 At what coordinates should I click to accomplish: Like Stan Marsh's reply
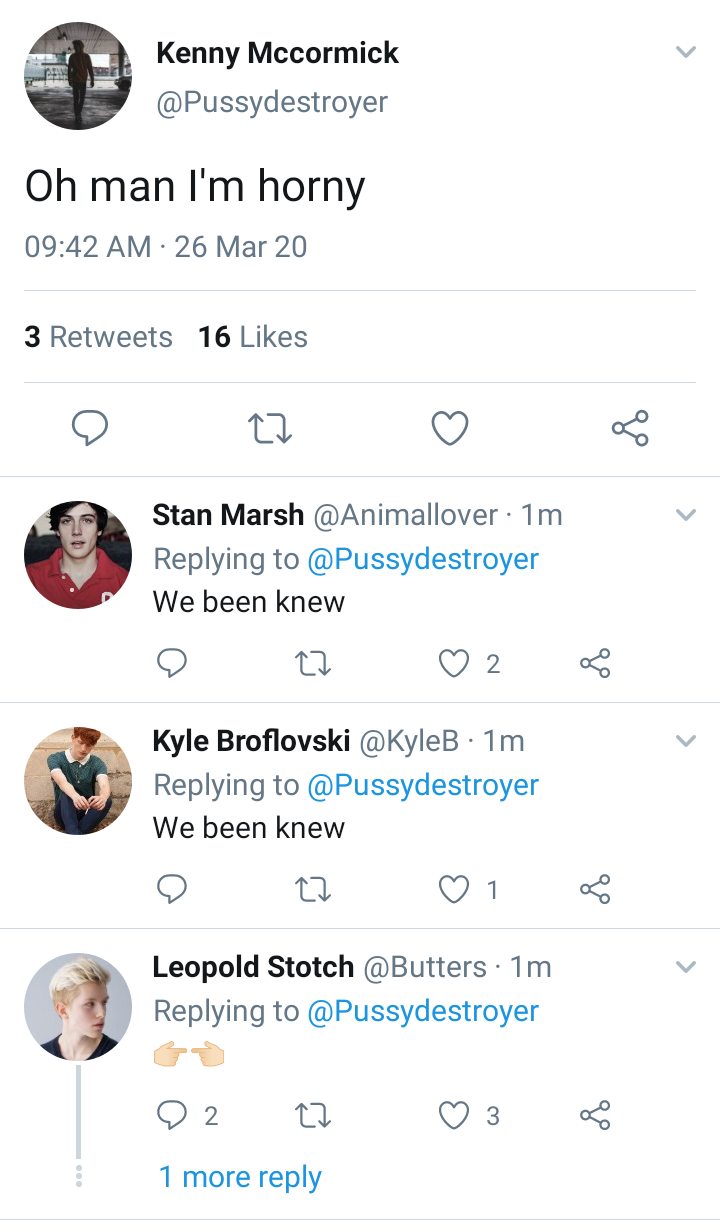pyautogui.click(x=455, y=663)
